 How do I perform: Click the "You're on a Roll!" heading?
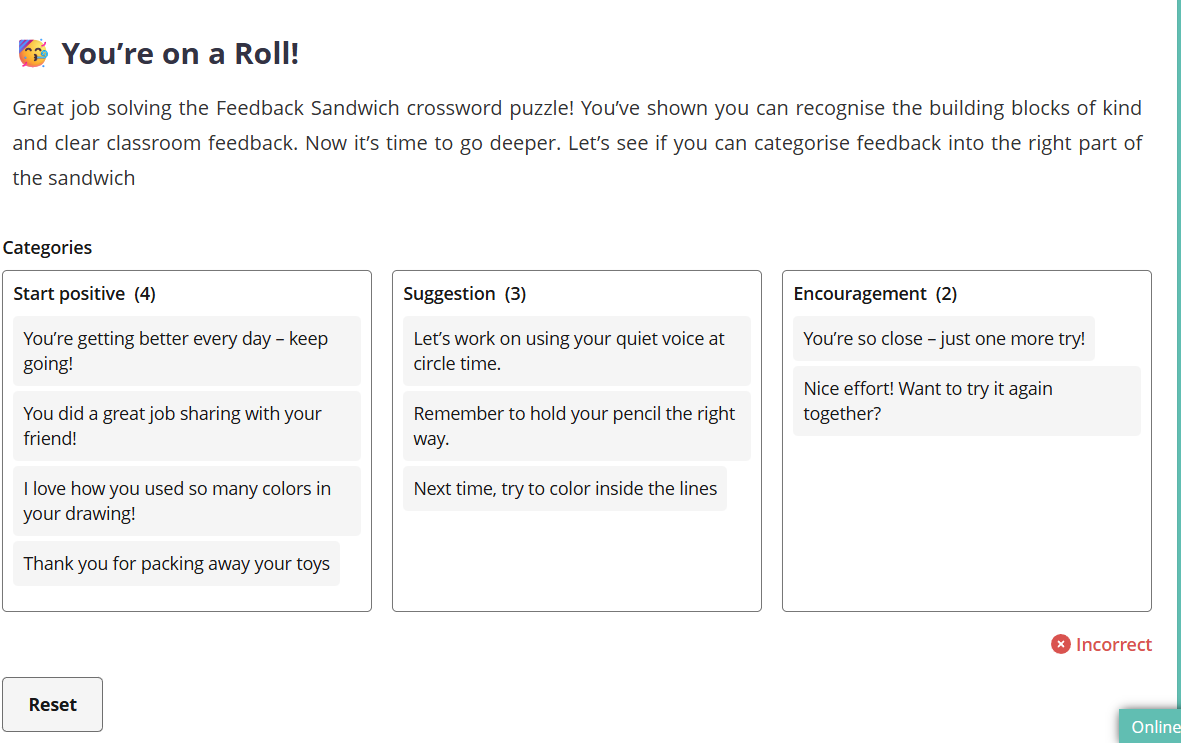click(180, 53)
